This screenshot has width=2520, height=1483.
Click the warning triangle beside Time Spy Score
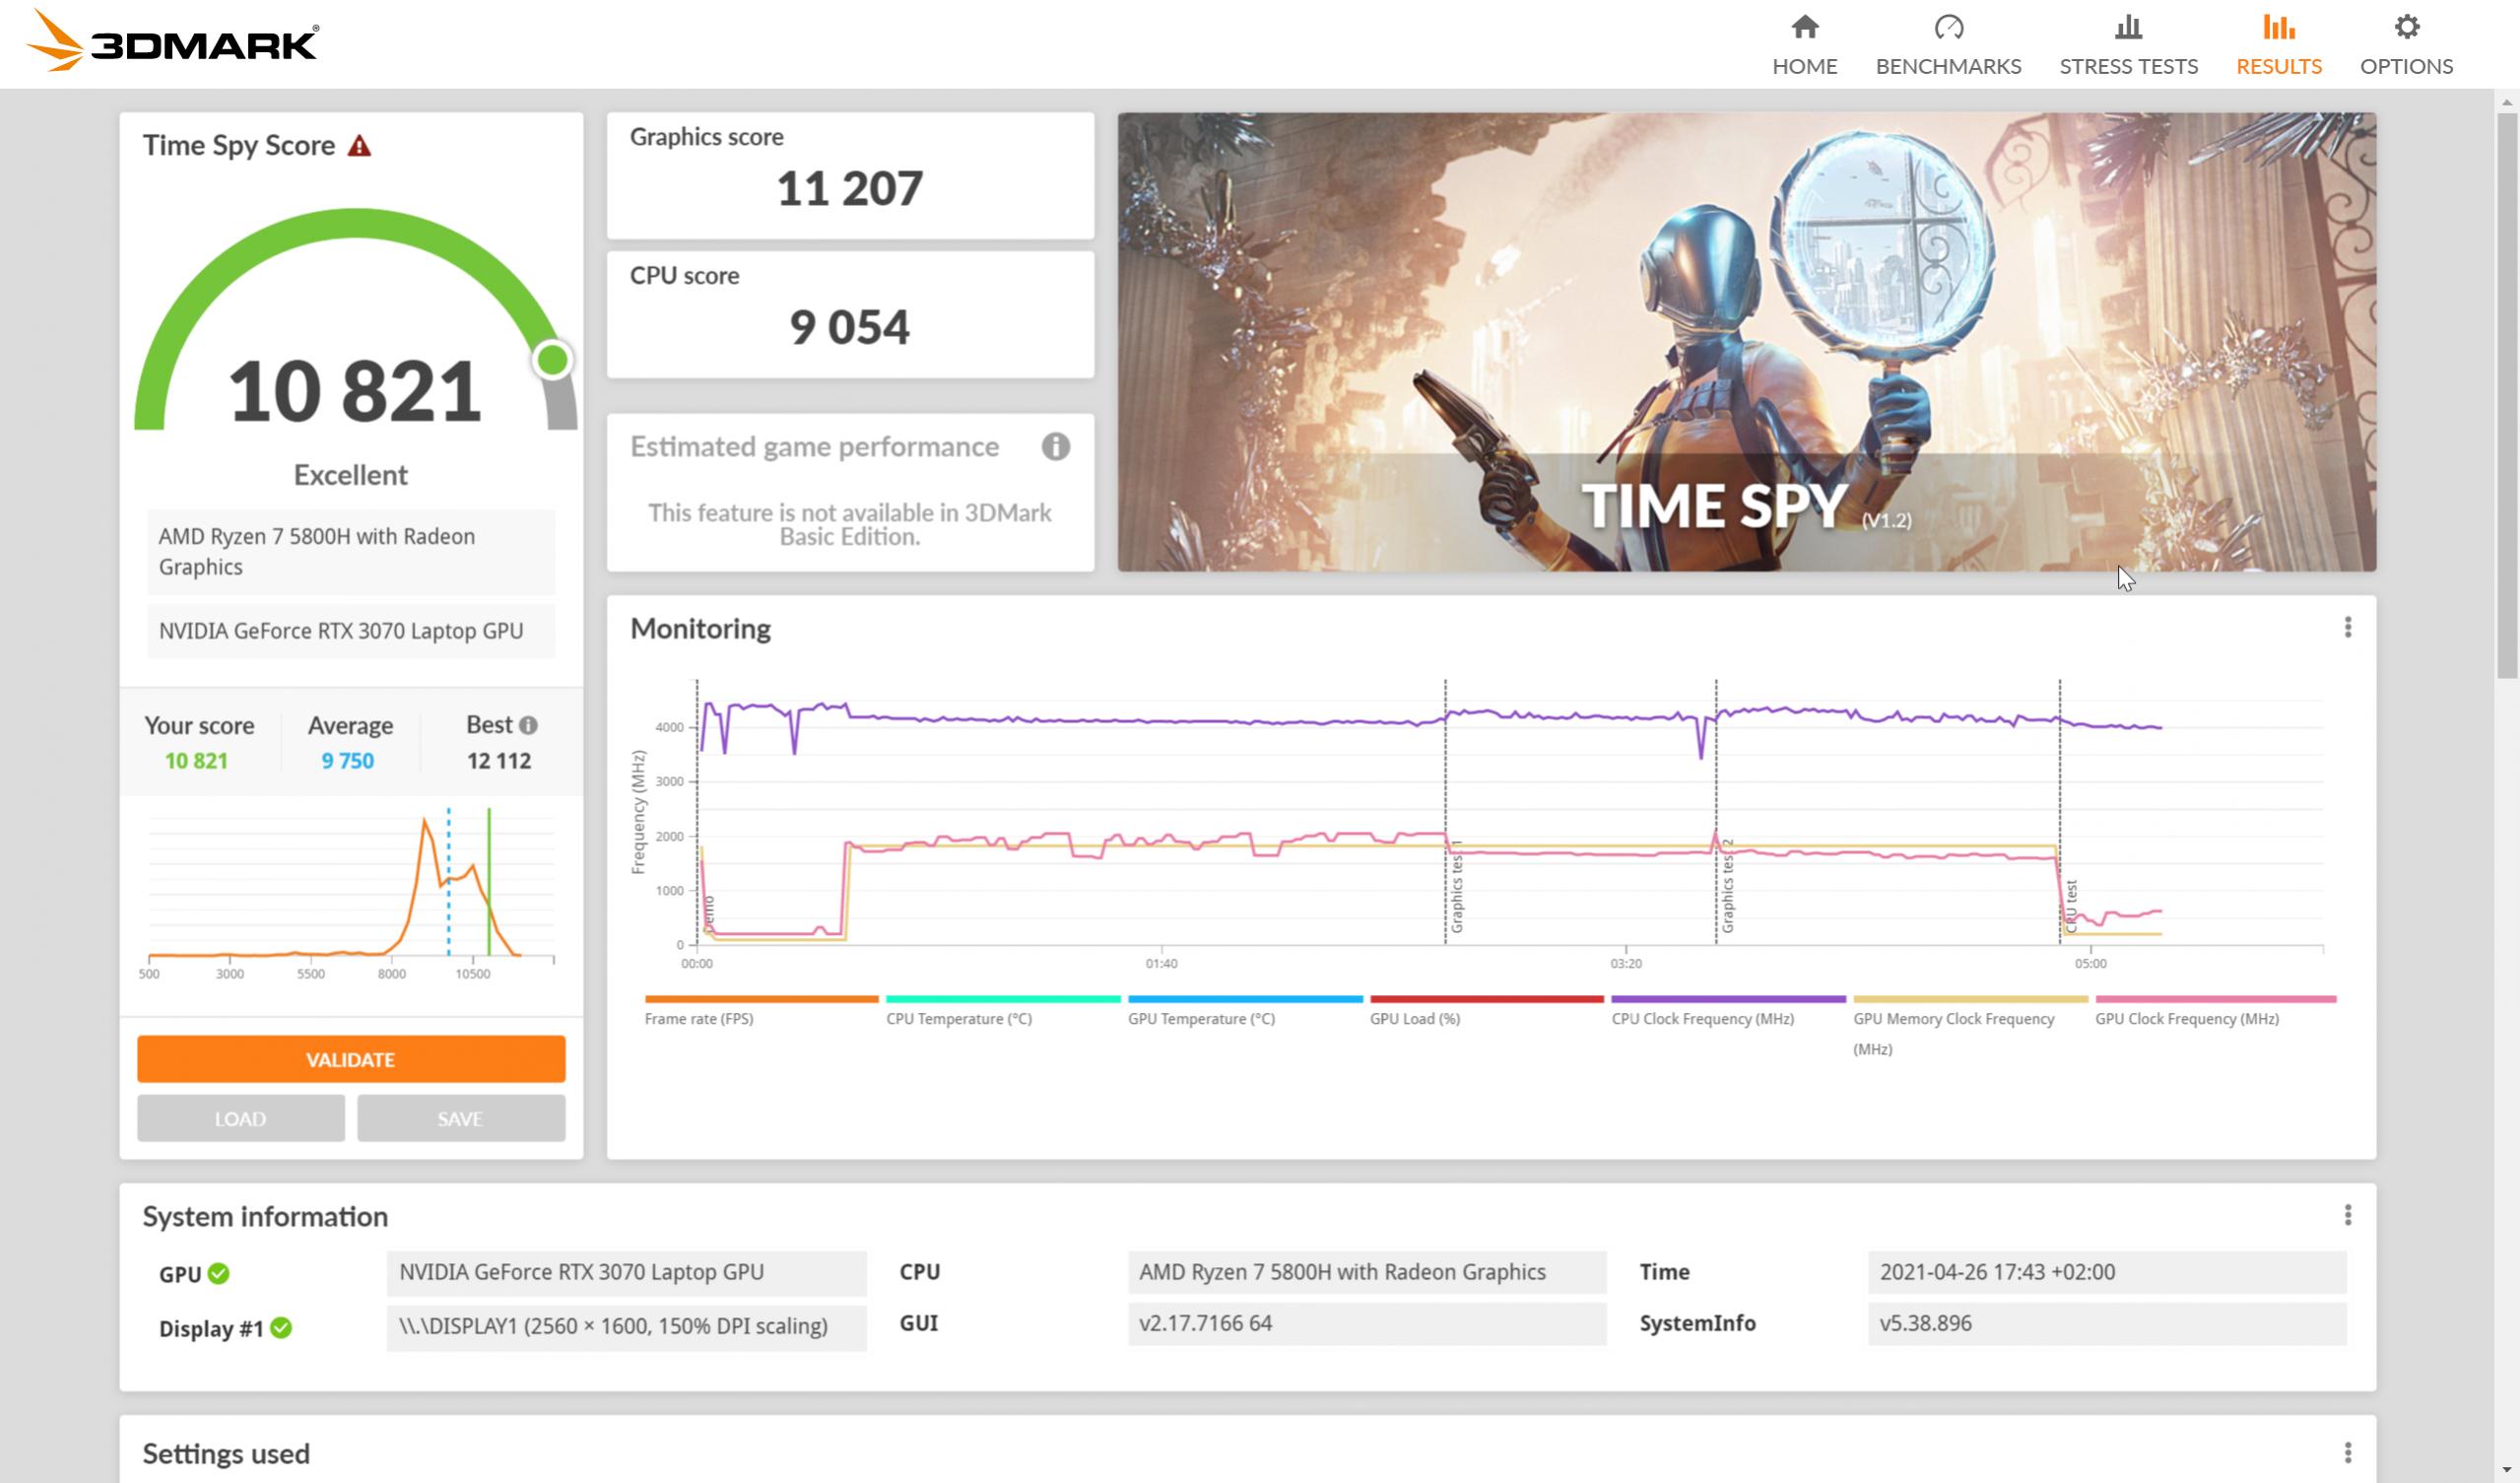coord(359,145)
